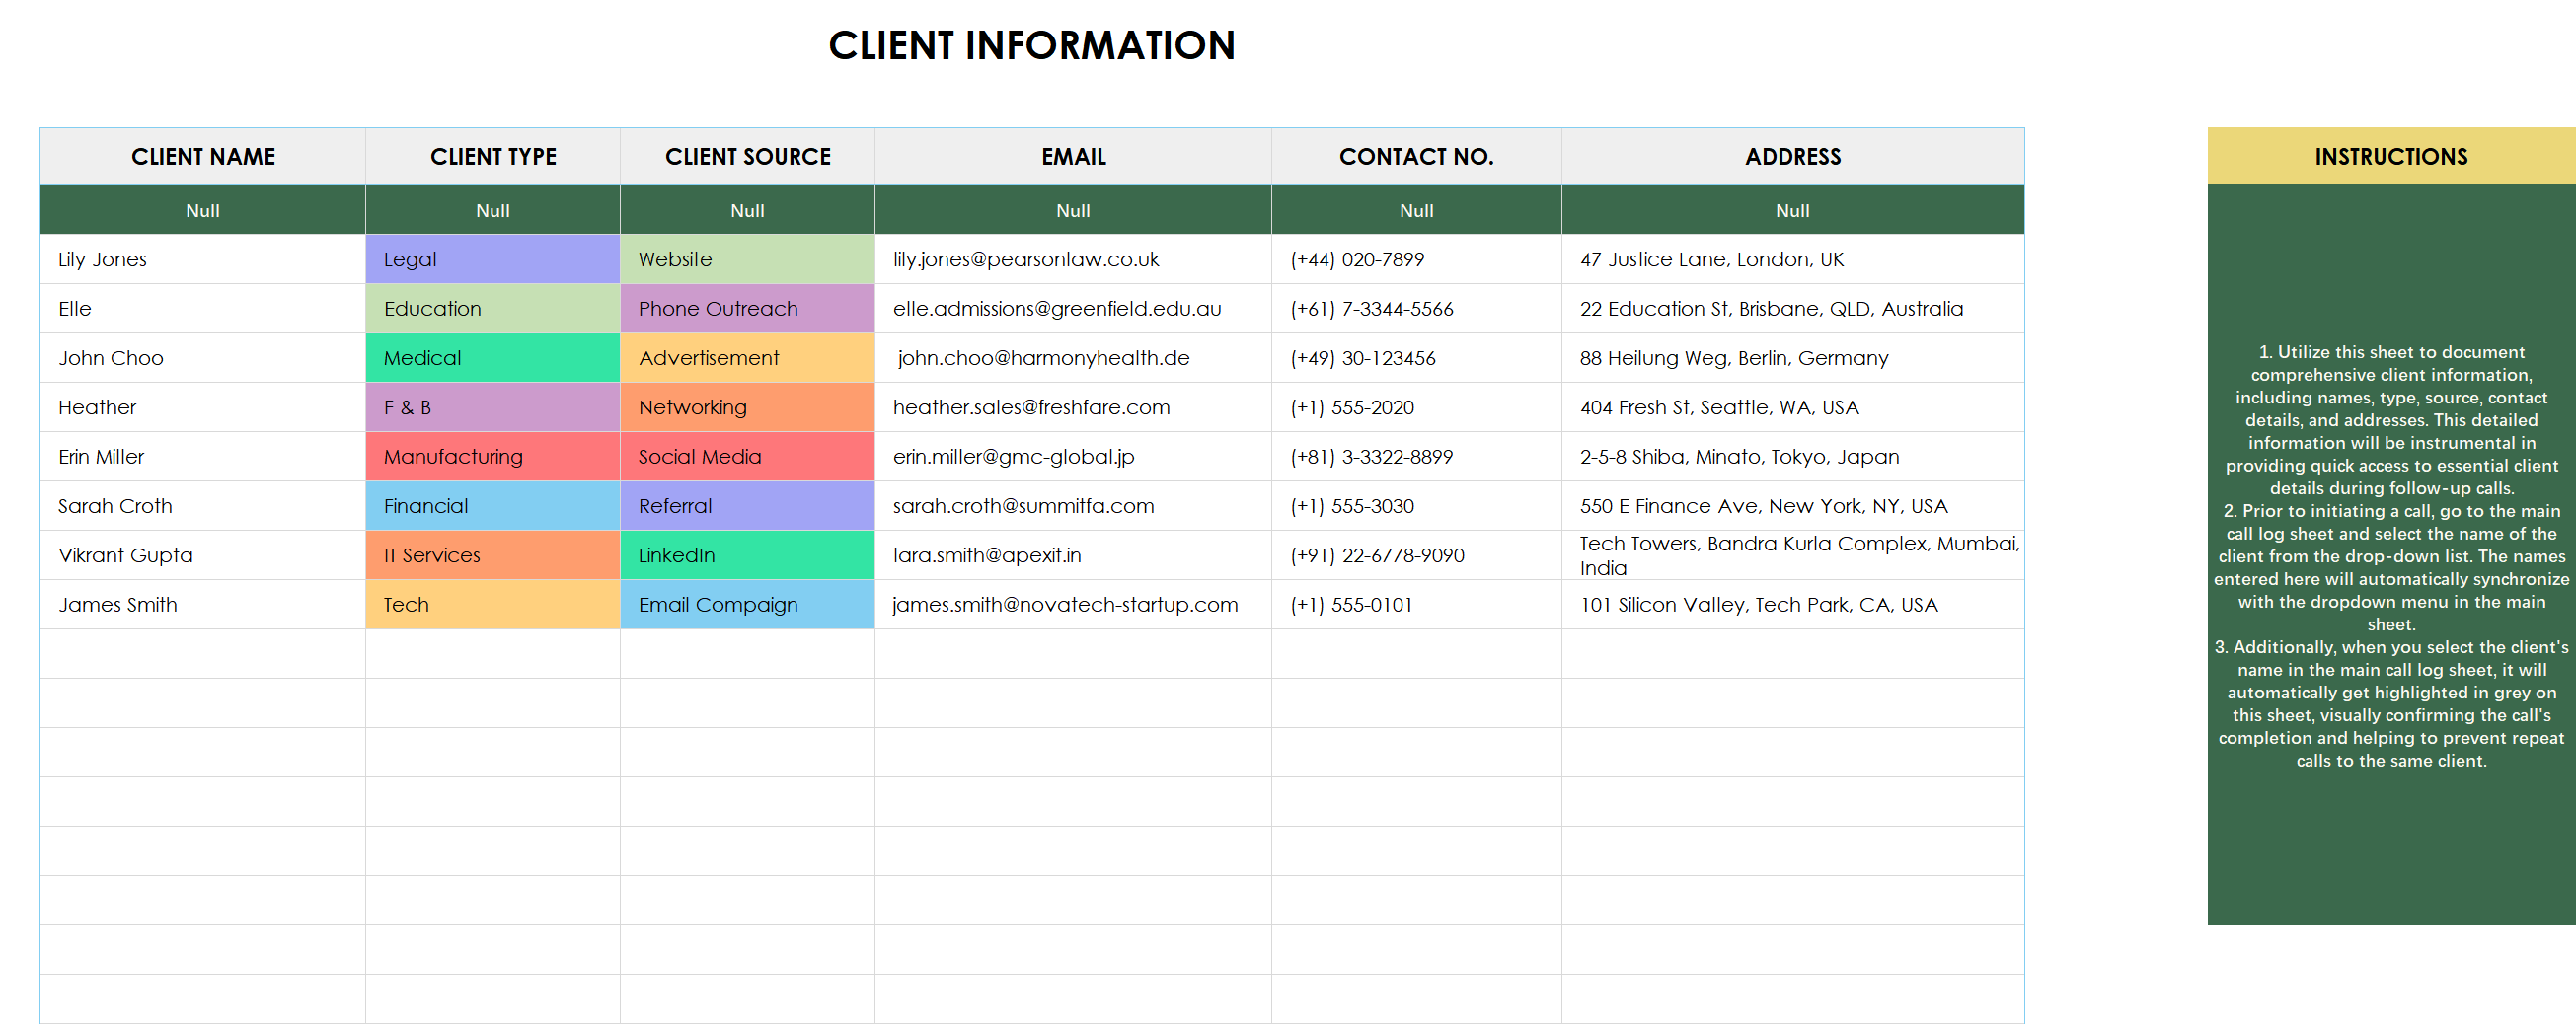Screen dimensions: 2576x1024
Task: Select contact number (+61) 7-3344-5566
Action: pyautogui.click(x=1416, y=309)
